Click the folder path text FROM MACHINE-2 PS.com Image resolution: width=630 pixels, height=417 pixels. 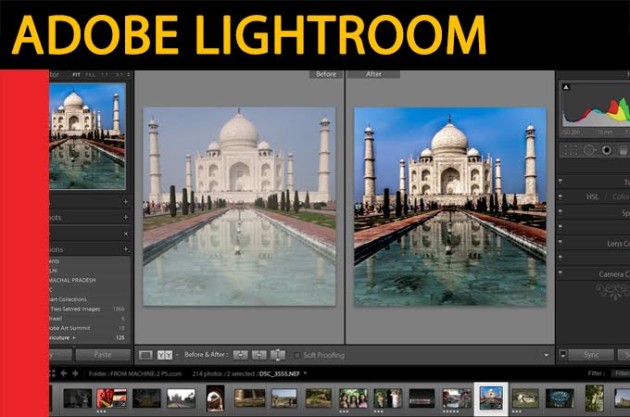tap(146, 374)
